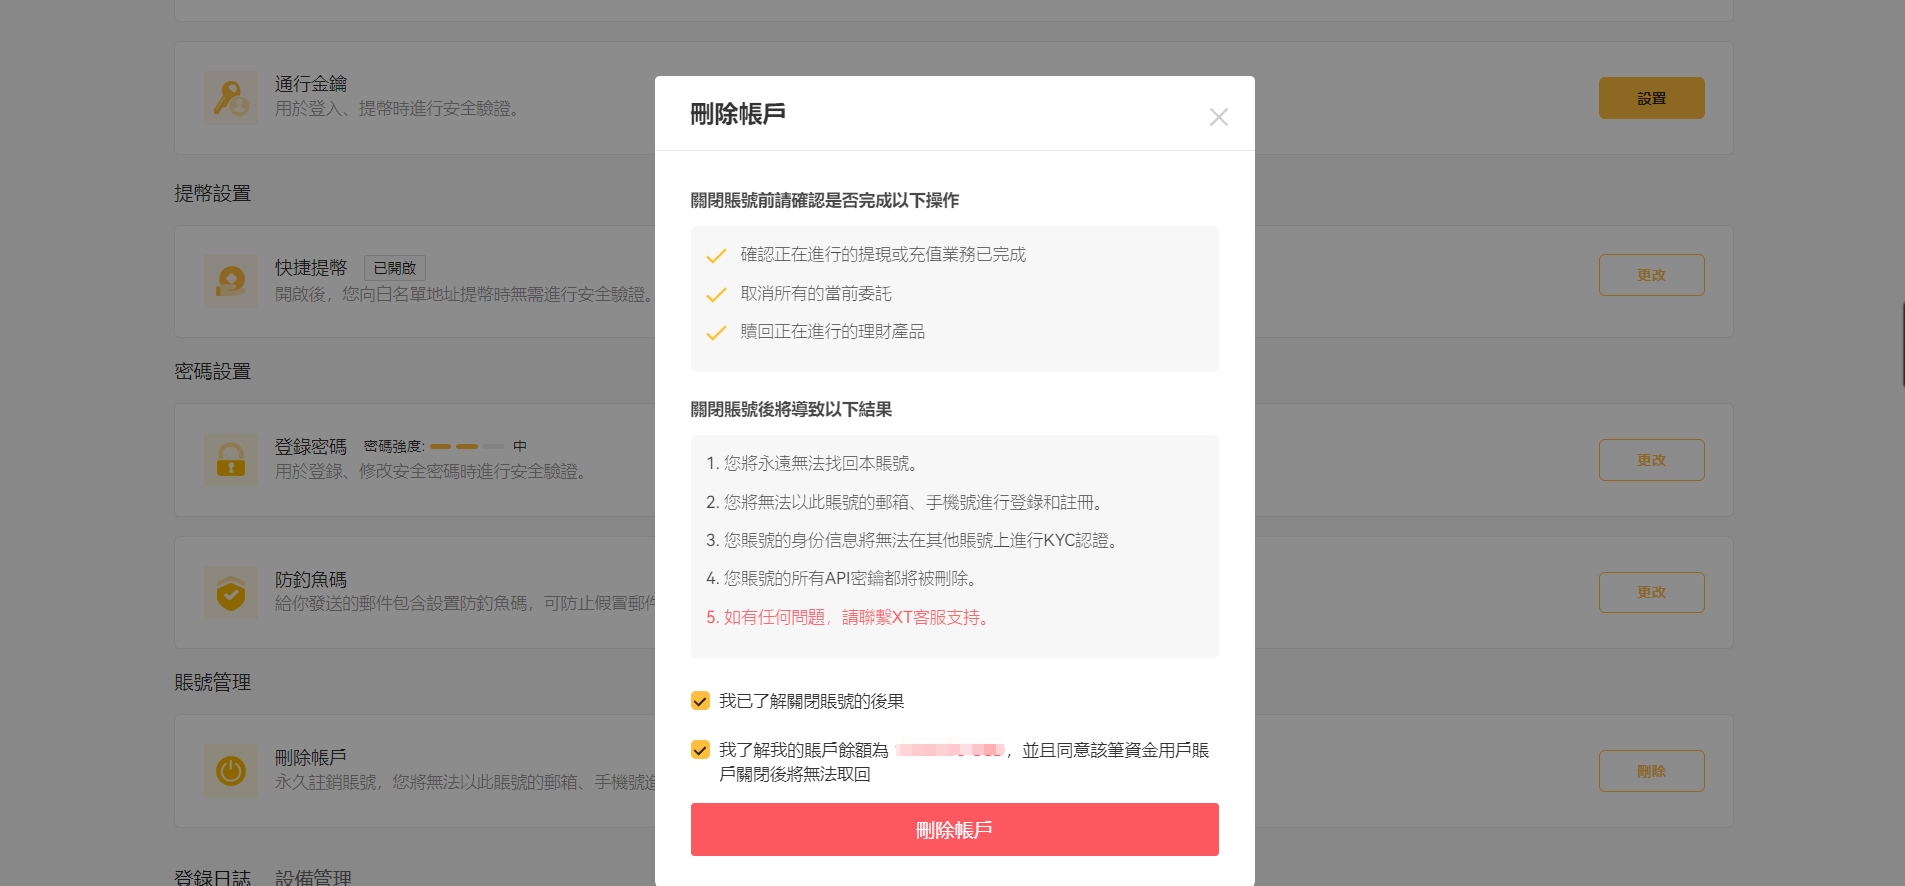Click the 通行金鑰 title text
The height and width of the screenshot is (886, 1905).
point(311,84)
